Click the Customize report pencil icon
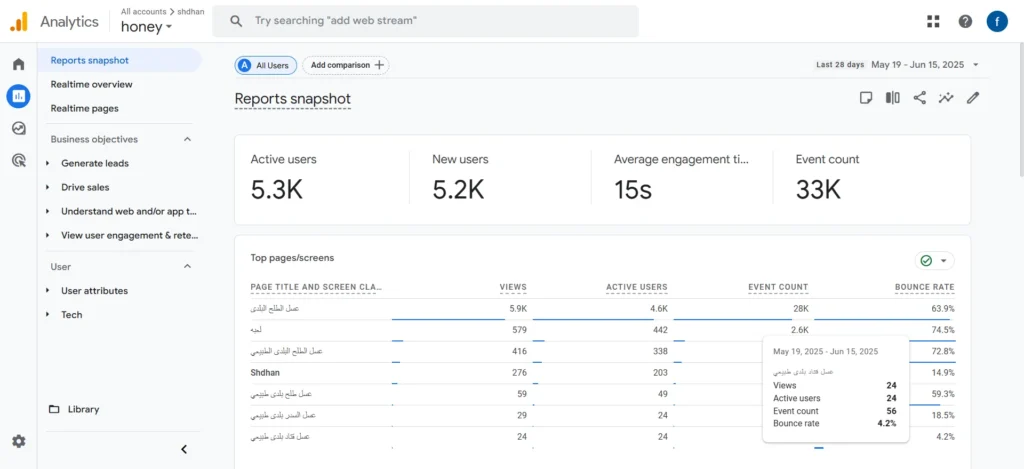The width and height of the screenshot is (1024, 469). (x=973, y=98)
